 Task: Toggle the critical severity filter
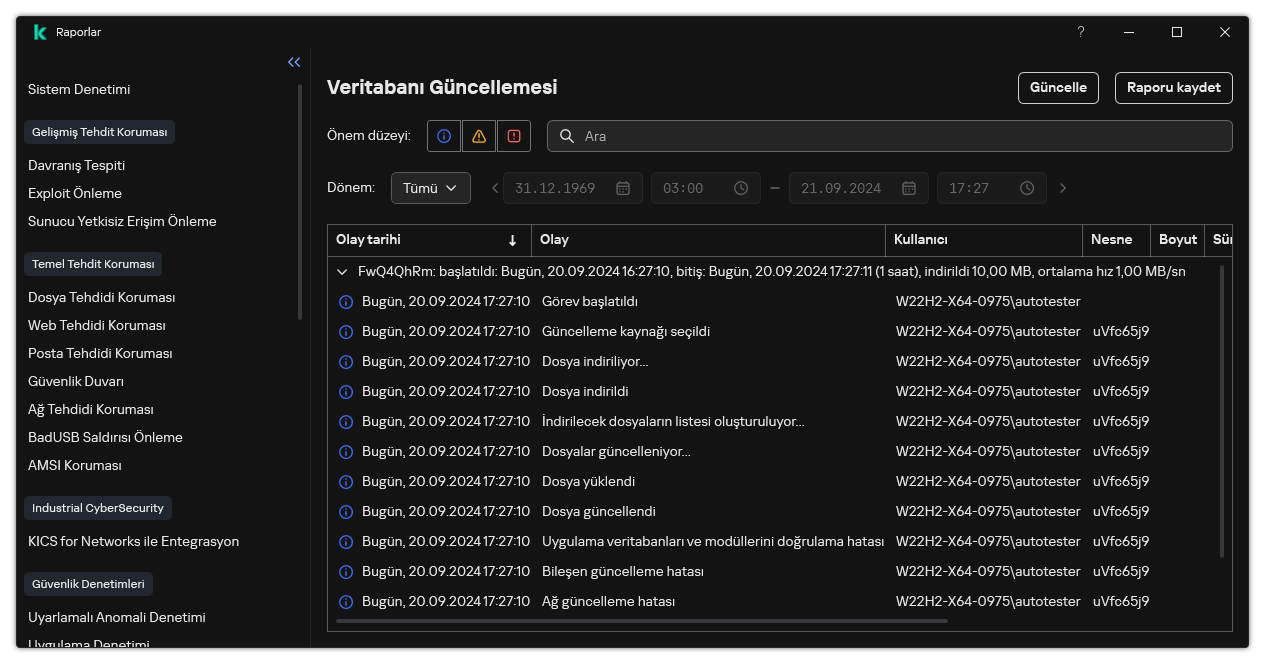pos(514,136)
